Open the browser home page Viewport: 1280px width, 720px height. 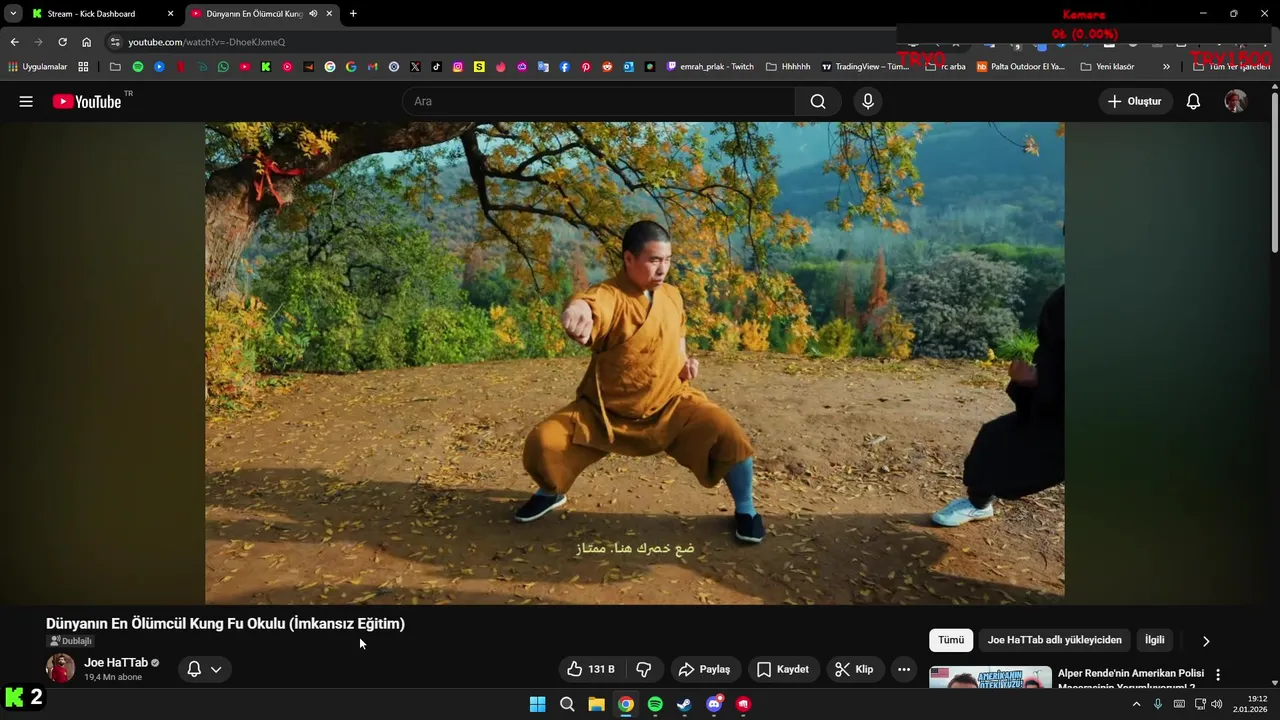coord(86,42)
